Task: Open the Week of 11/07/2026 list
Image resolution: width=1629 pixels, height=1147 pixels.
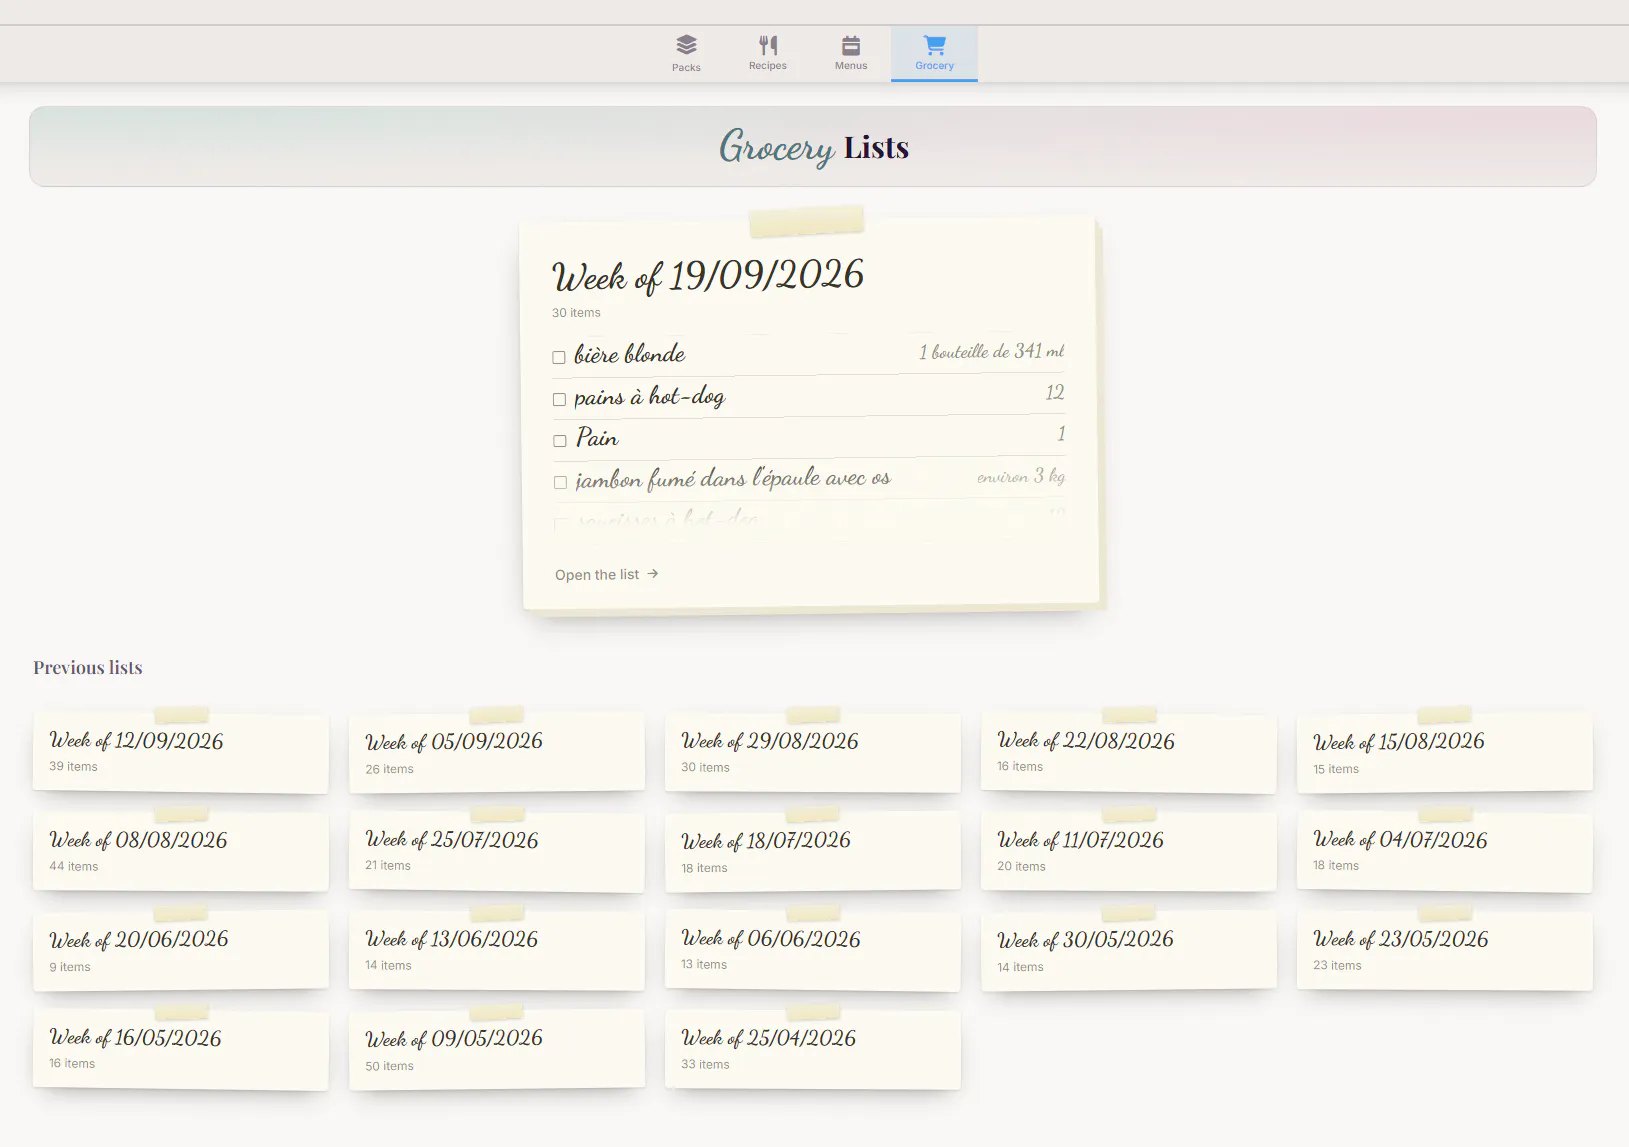Action: (x=1129, y=851)
